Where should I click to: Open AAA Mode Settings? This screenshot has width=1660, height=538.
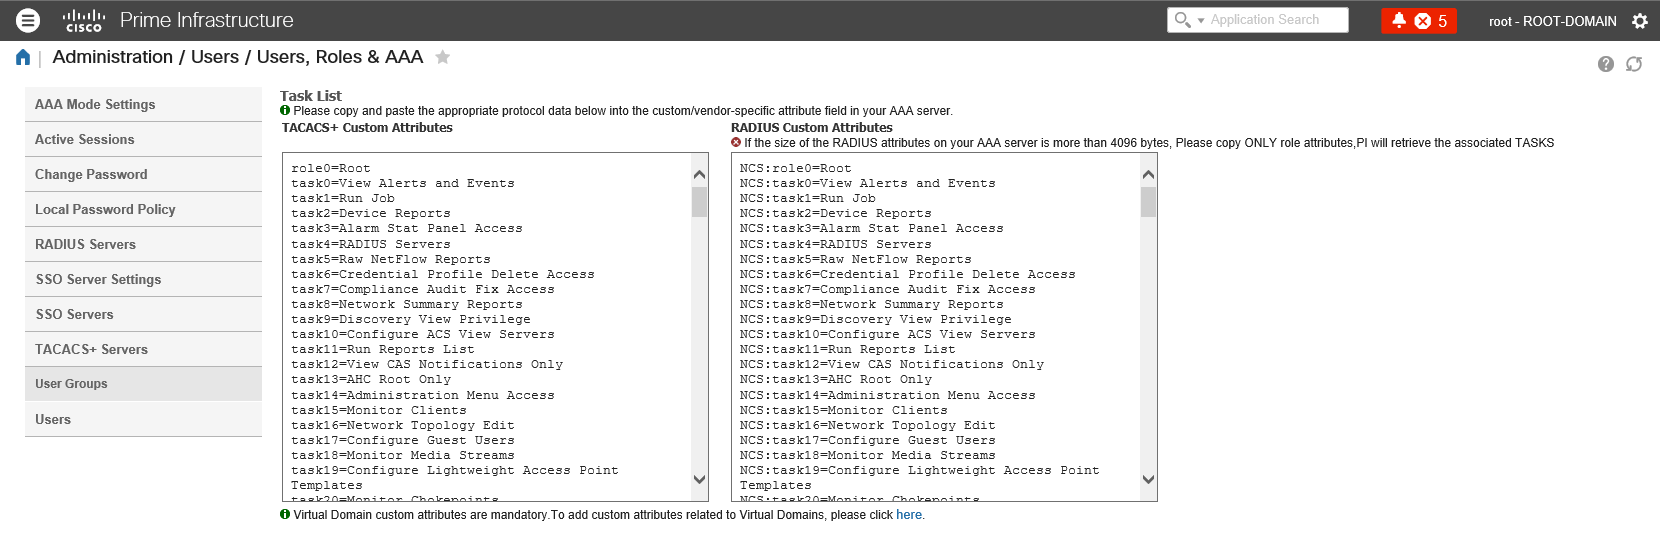click(x=143, y=104)
